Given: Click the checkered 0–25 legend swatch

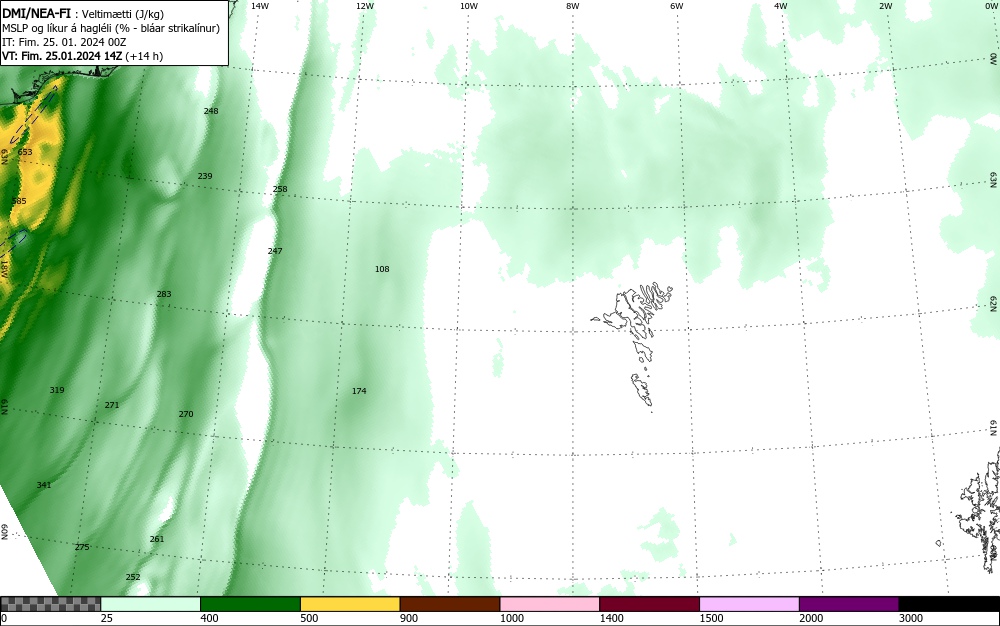Looking at the screenshot, I should point(50,604).
